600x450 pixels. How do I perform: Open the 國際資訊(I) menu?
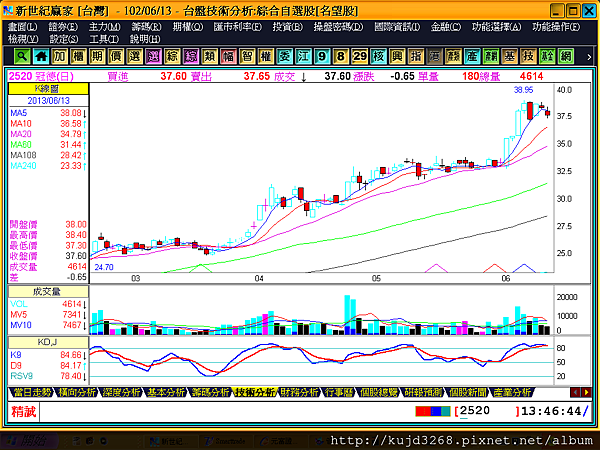pyautogui.click(x=397, y=27)
